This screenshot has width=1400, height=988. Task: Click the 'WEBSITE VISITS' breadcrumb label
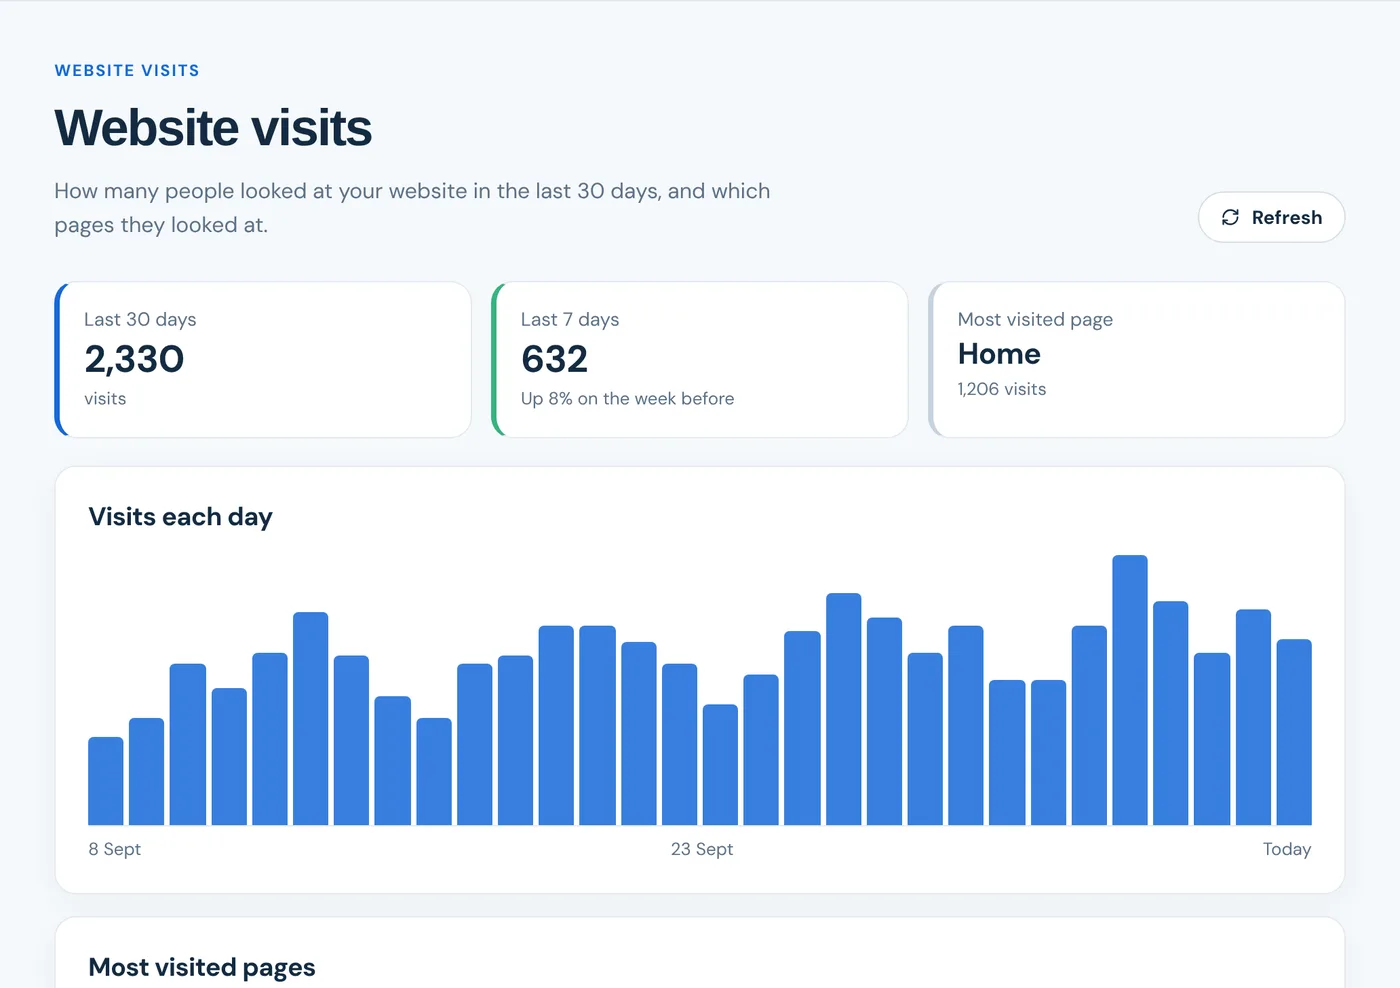pos(127,71)
